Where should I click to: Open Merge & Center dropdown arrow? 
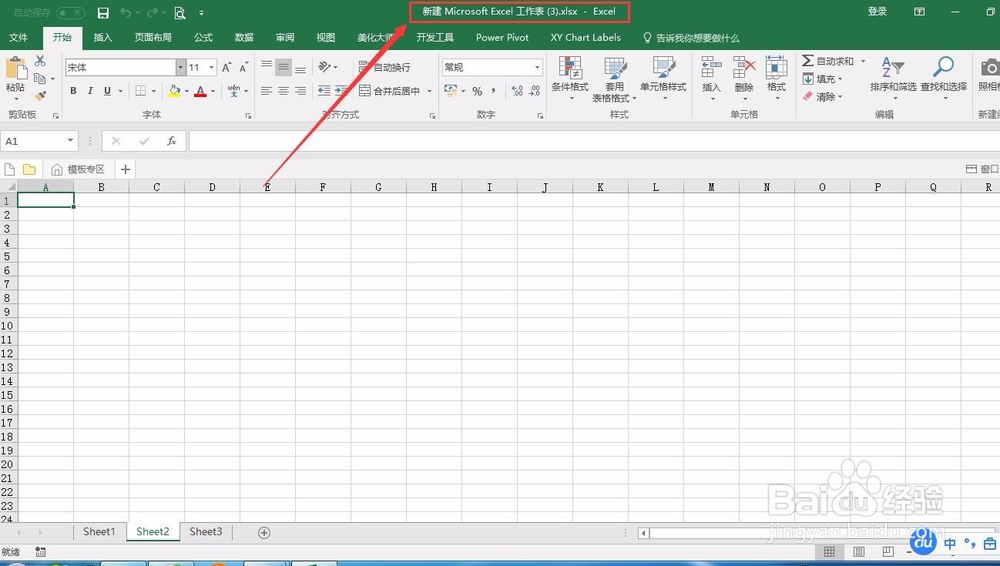429,91
